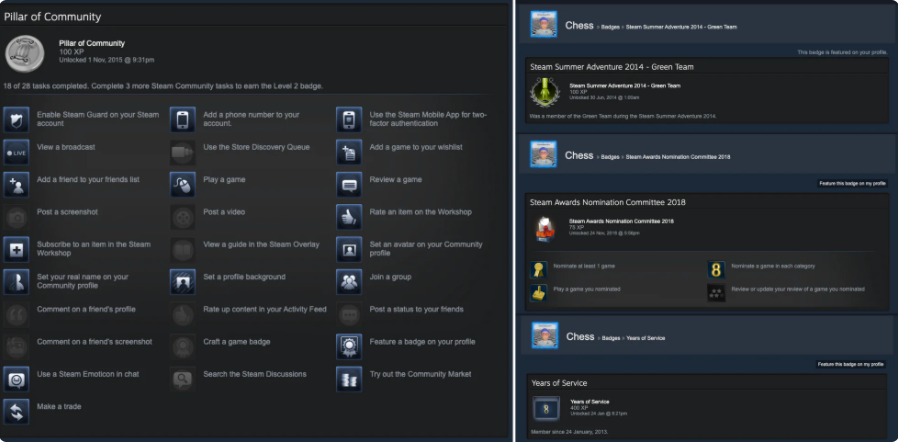The image size is (898, 443).
Task: Select the Make a trade arrows icon
Action: [x=16, y=412]
